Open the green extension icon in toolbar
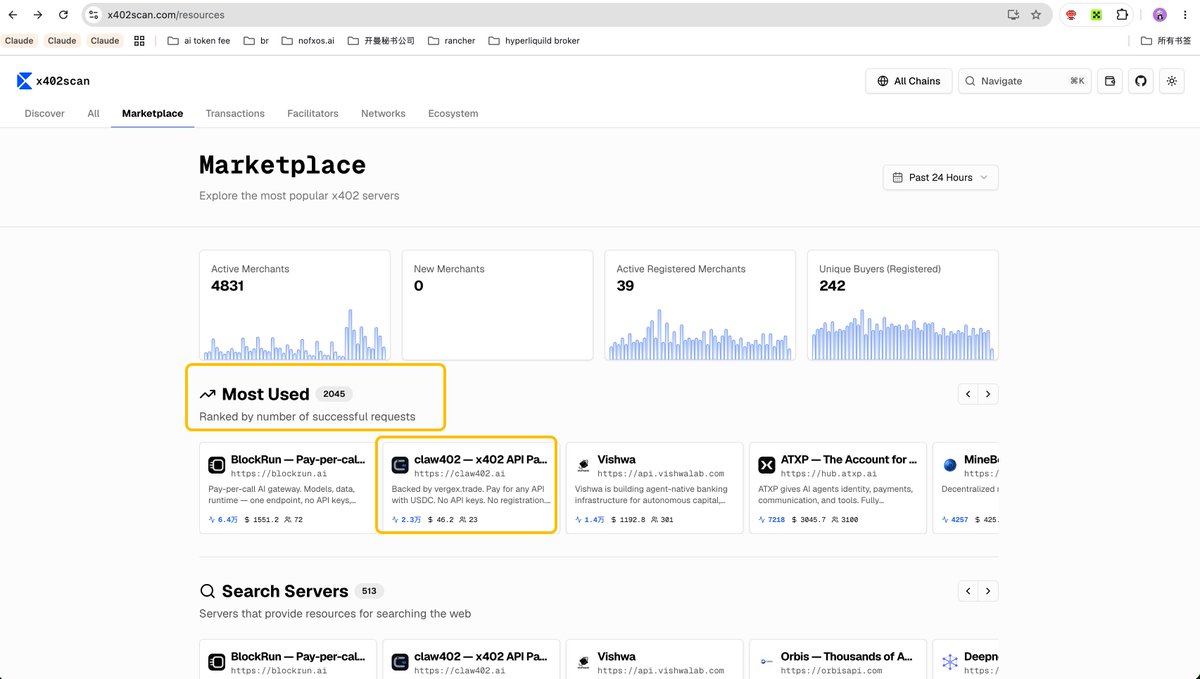 click(x=1096, y=15)
